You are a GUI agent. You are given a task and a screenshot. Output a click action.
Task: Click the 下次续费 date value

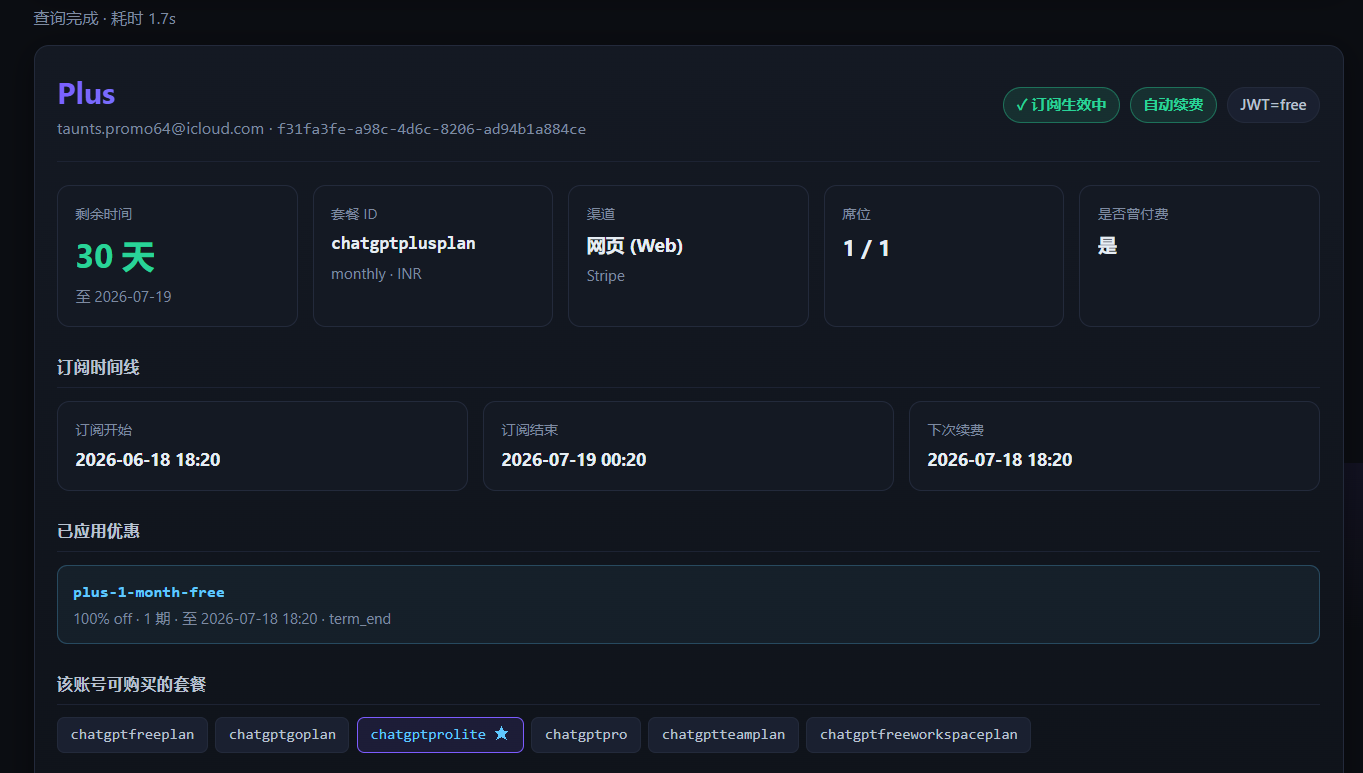(1000, 460)
